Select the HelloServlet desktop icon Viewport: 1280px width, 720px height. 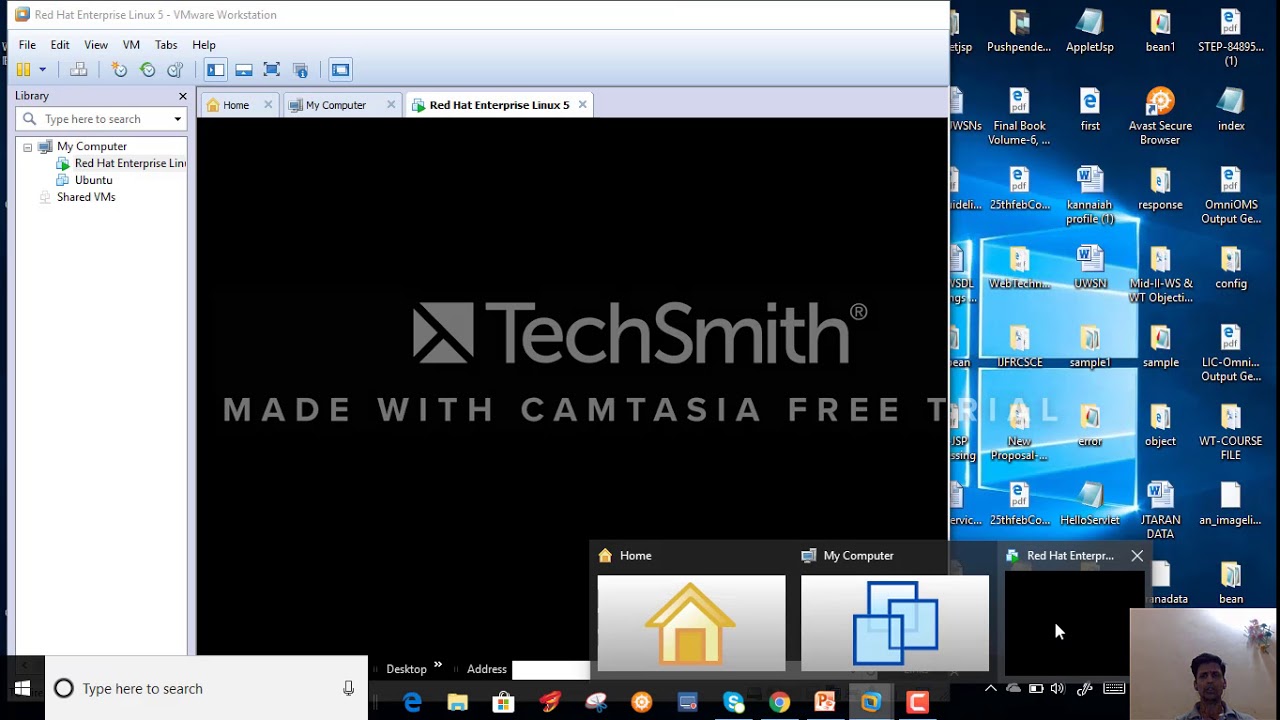pos(1090,503)
